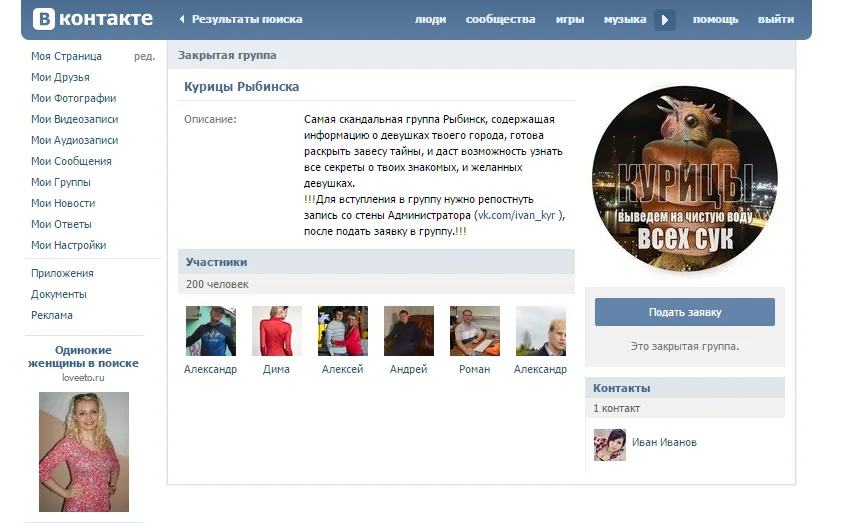Open the loveeto.ru ad photo

[84, 452]
